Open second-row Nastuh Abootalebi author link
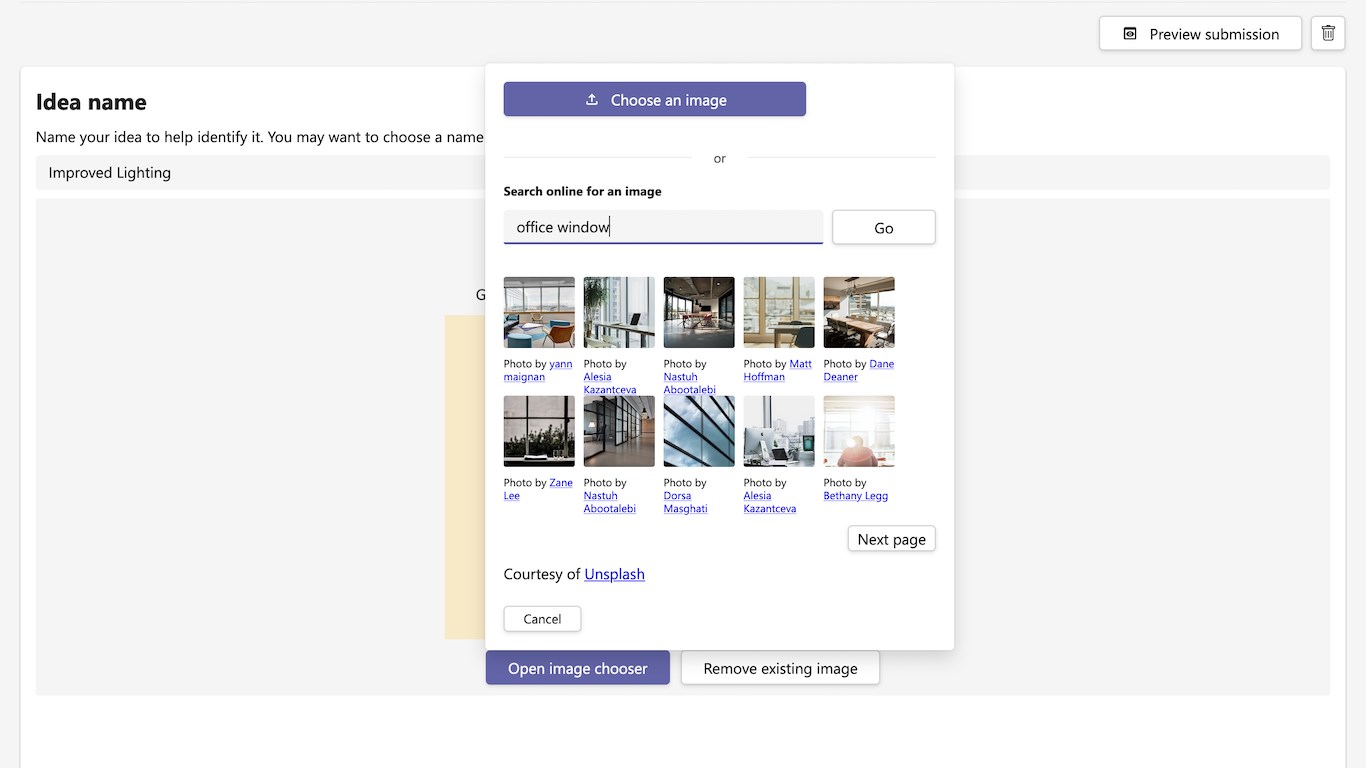The height and width of the screenshot is (768, 1366). [x=610, y=502]
